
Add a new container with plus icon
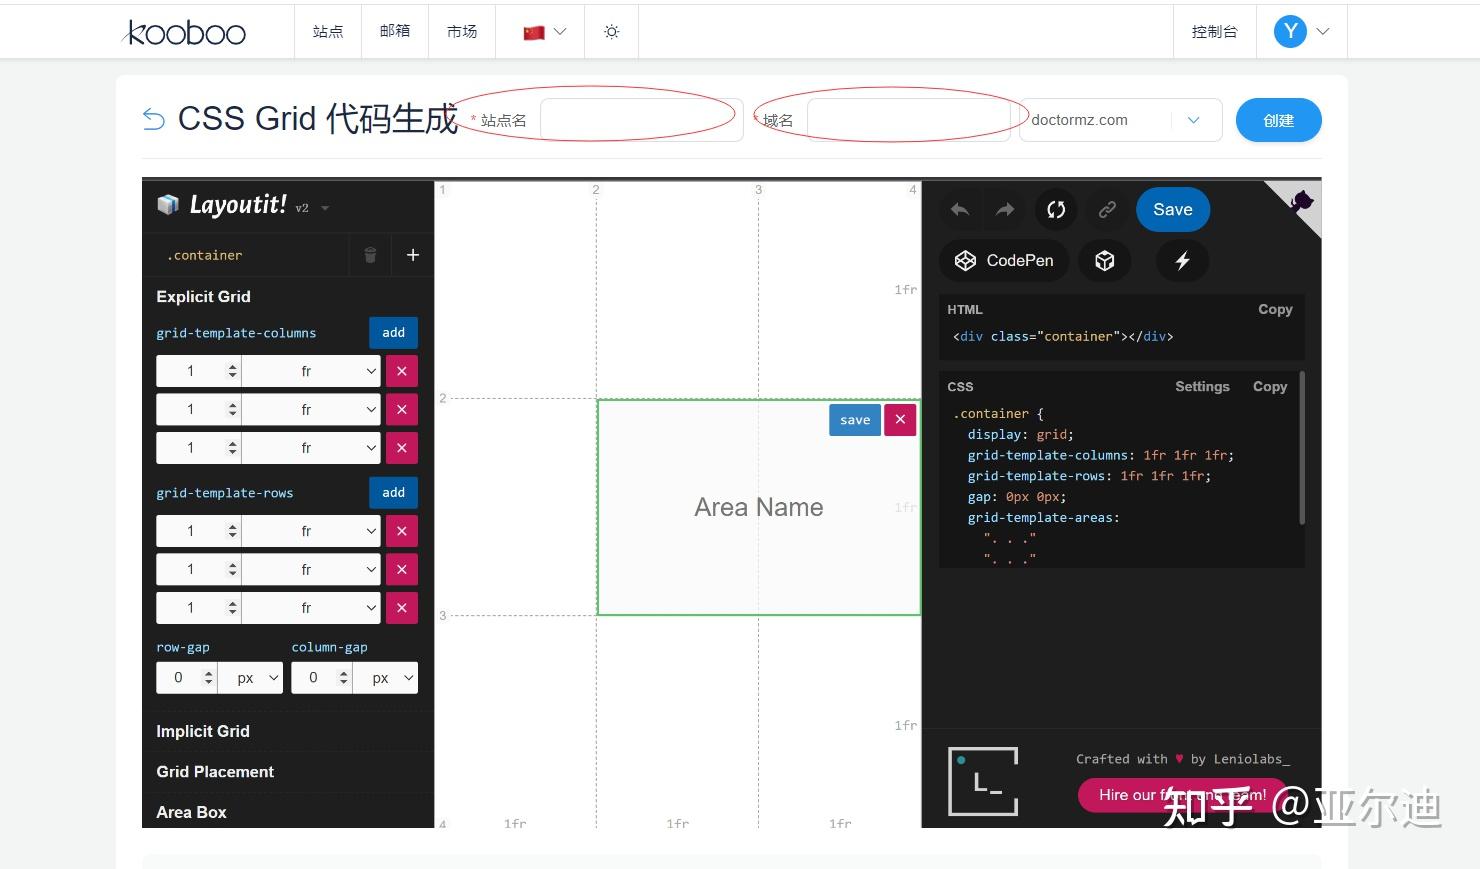tap(412, 255)
